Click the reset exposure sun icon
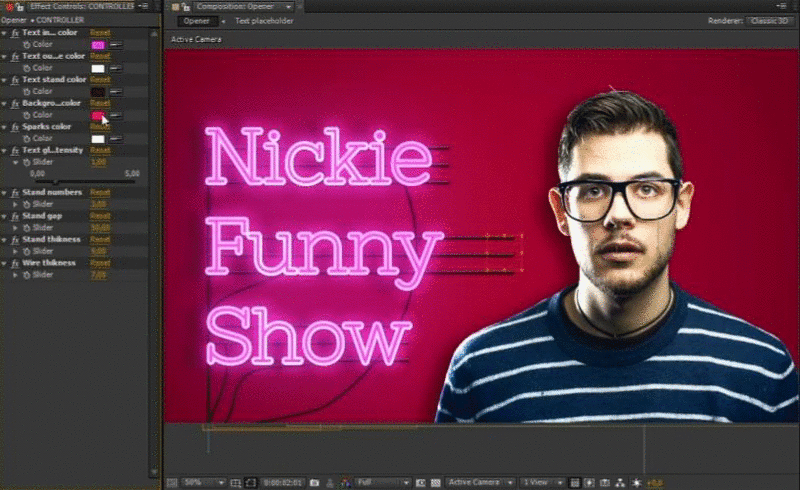 click(635, 483)
